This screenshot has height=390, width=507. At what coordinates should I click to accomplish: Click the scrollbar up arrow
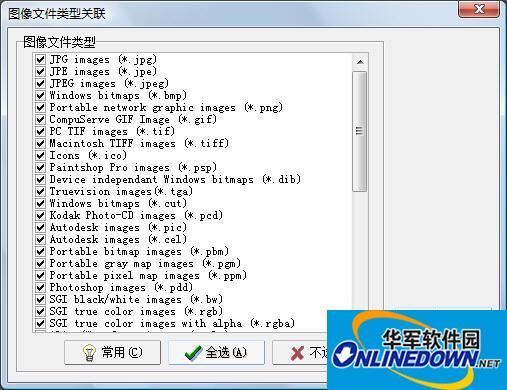[x=360, y=62]
